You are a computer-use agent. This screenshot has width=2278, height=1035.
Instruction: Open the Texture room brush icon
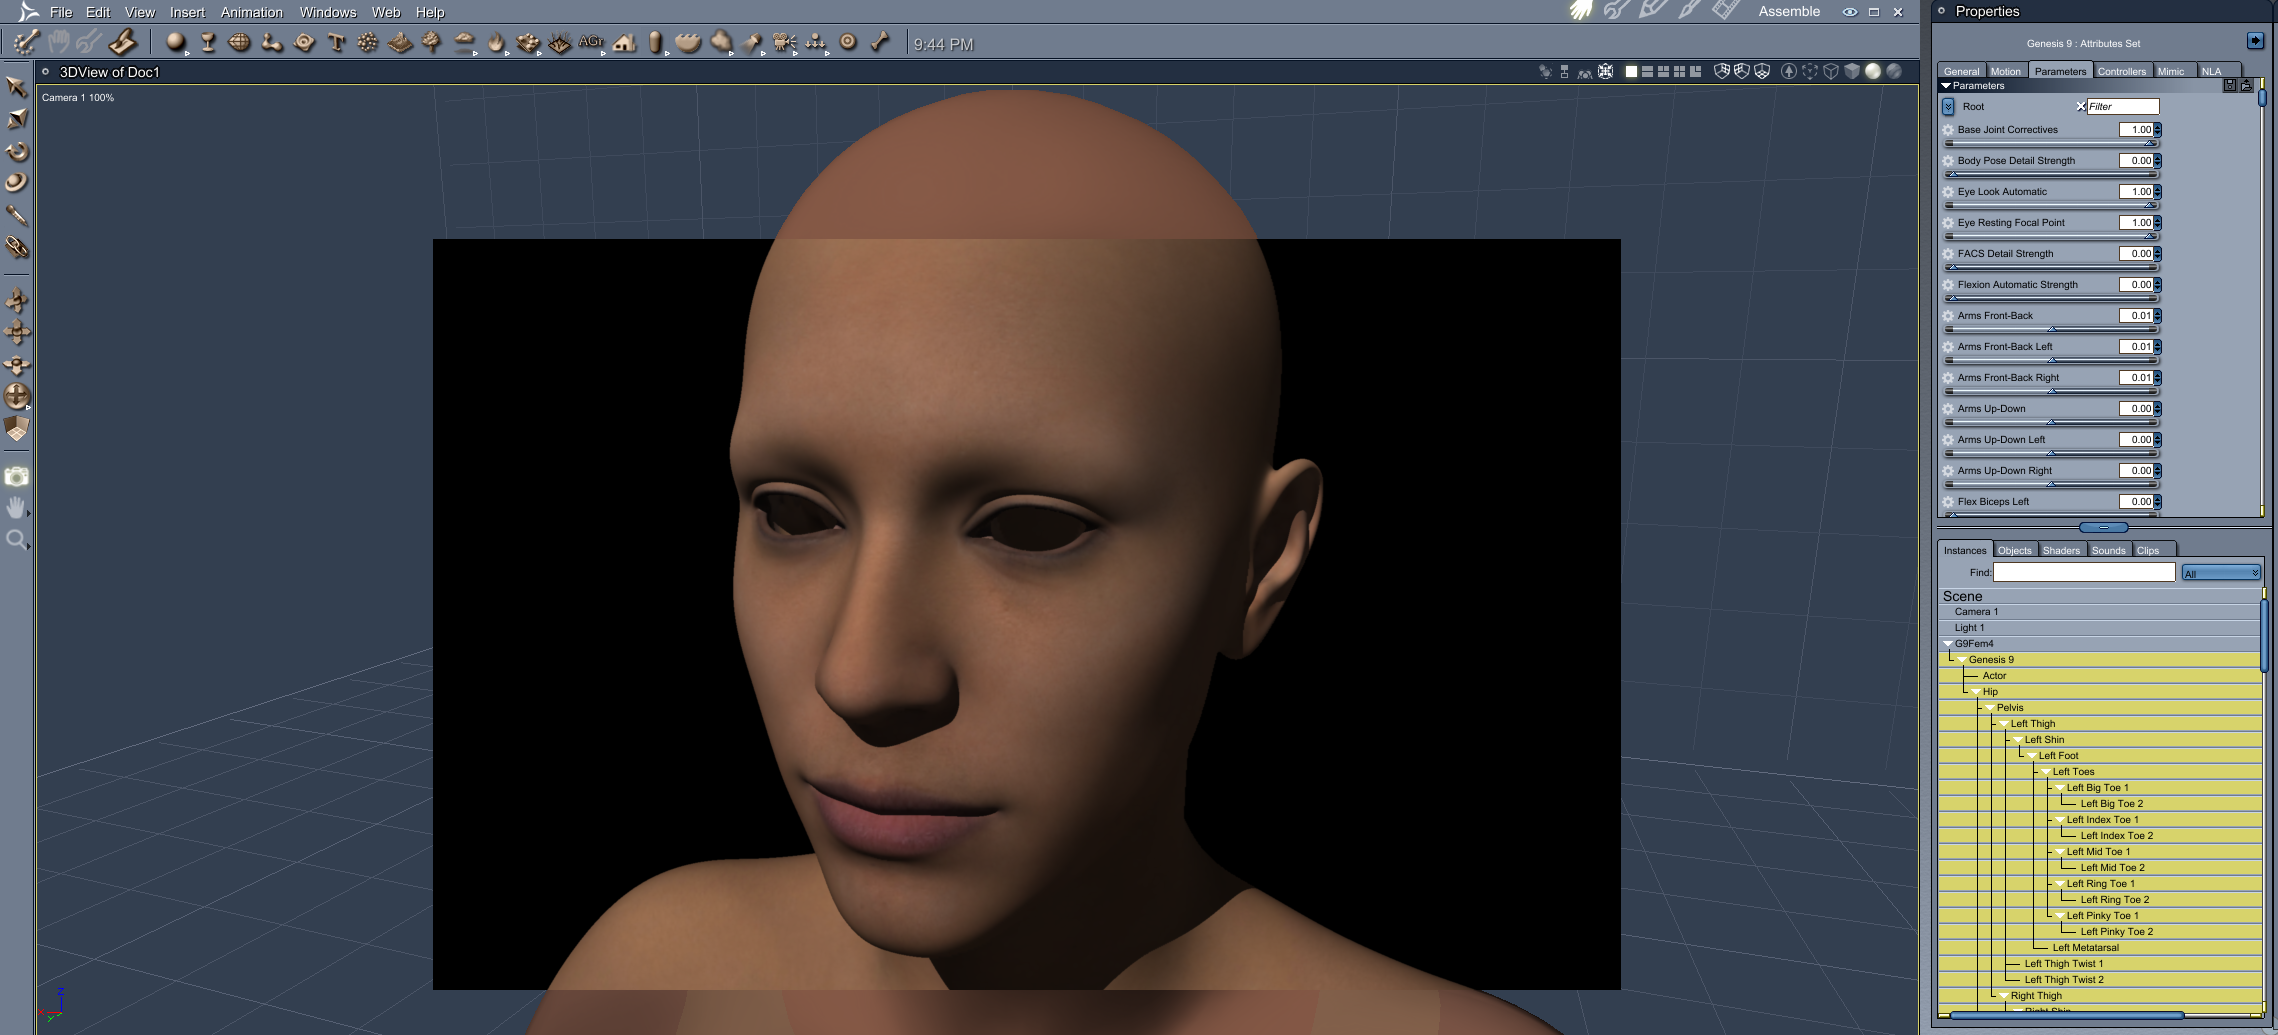click(1689, 11)
